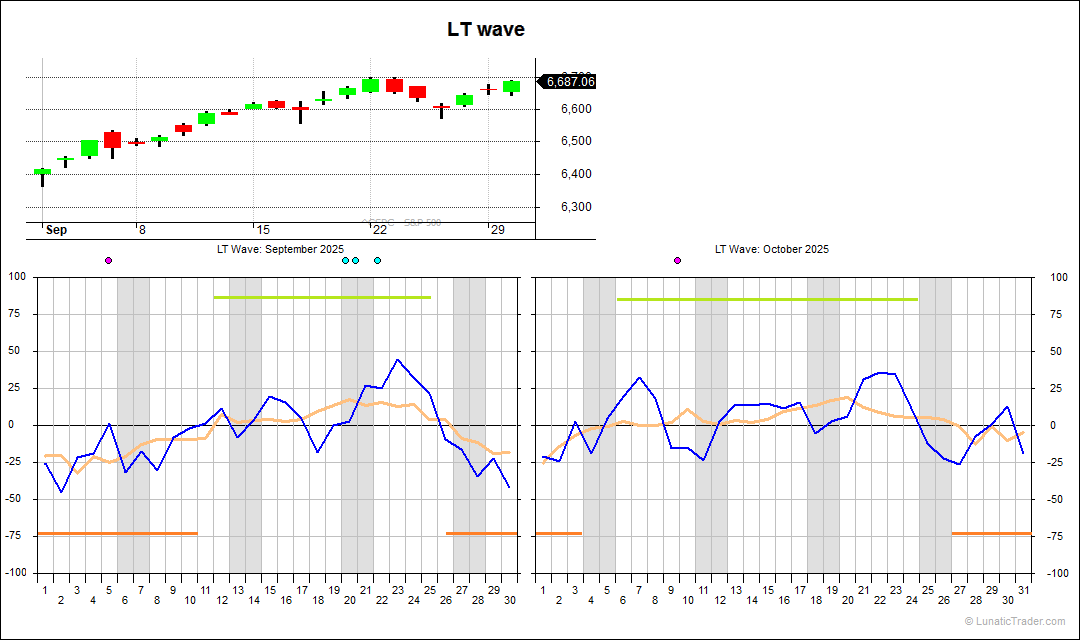Click day 31 label on October axis
The width and height of the screenshot is (1080, 640).
pos(1022,589)
